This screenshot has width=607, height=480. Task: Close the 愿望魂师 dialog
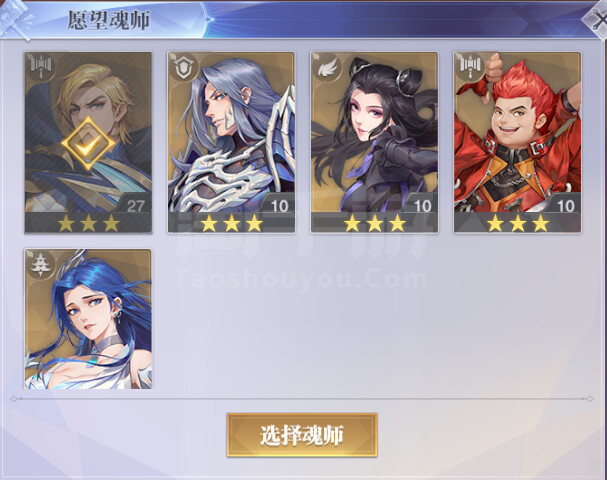coord(596,19)
